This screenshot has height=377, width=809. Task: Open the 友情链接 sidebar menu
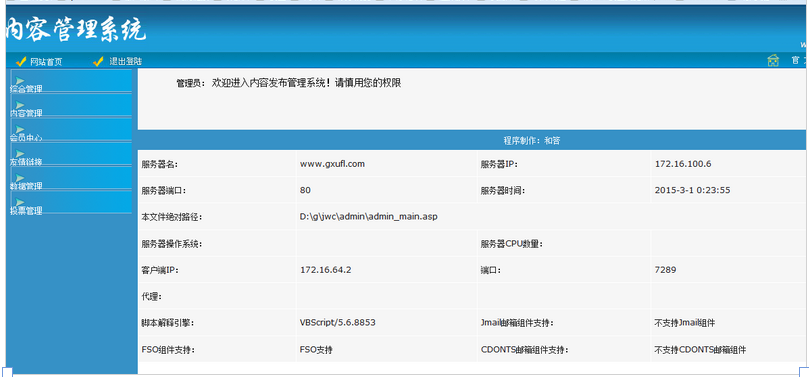click(x=26, y=162)
